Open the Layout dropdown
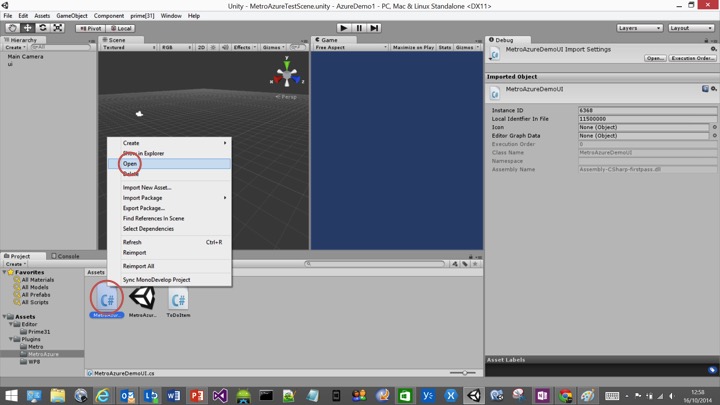Viewport: 720px width, 405px height. [691, 28]
